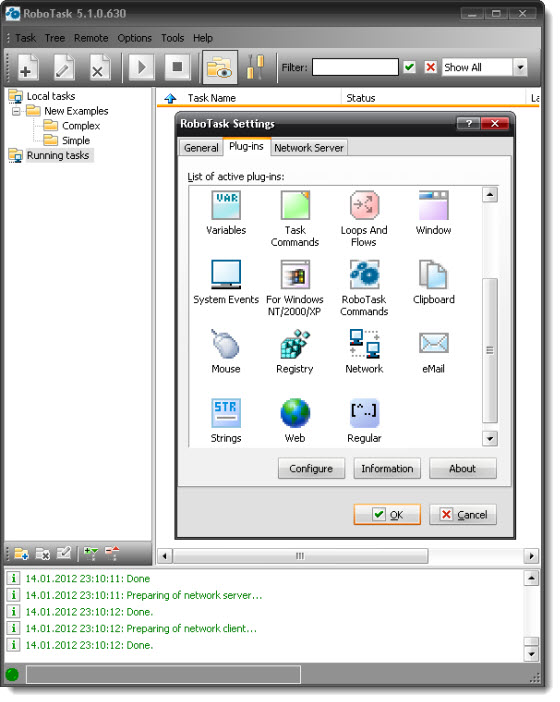This screenshot has width=560, height=702.
Task: Select the Complex folder in tree
Action: [81, 126]
